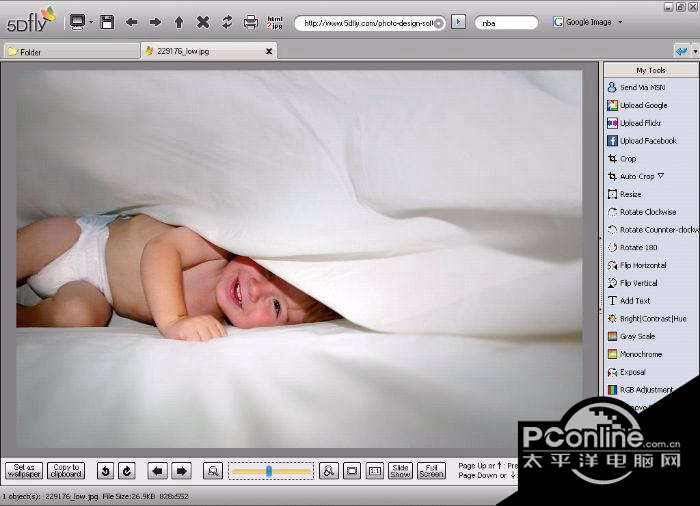Switch to the Folder tab
Image resolution: width=700 pixels, height=506 pixels.
point(72,52)
